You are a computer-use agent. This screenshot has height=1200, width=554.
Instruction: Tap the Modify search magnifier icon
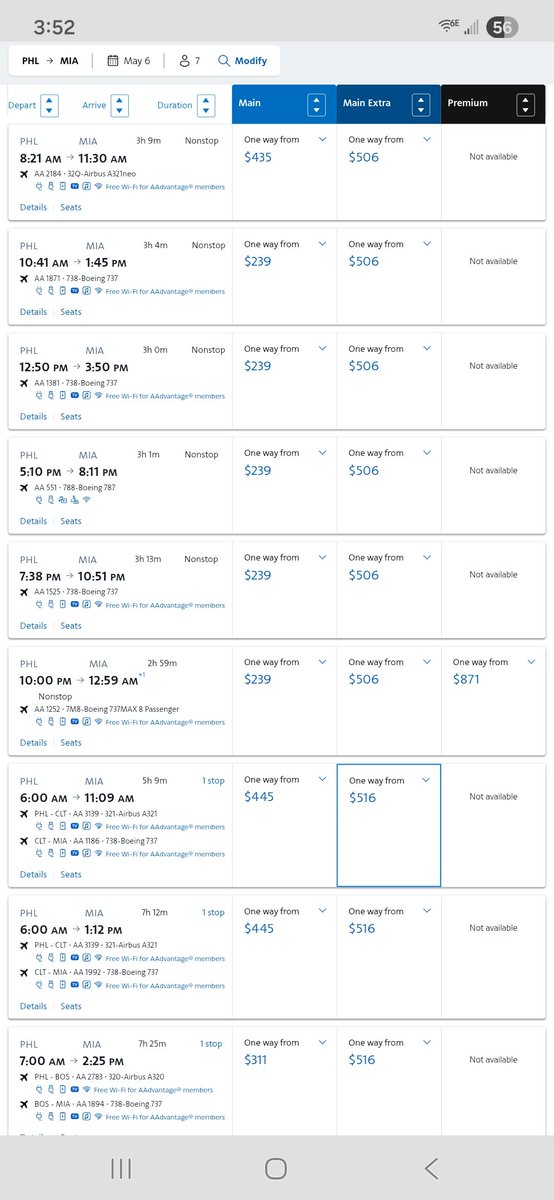pos(224,61)
